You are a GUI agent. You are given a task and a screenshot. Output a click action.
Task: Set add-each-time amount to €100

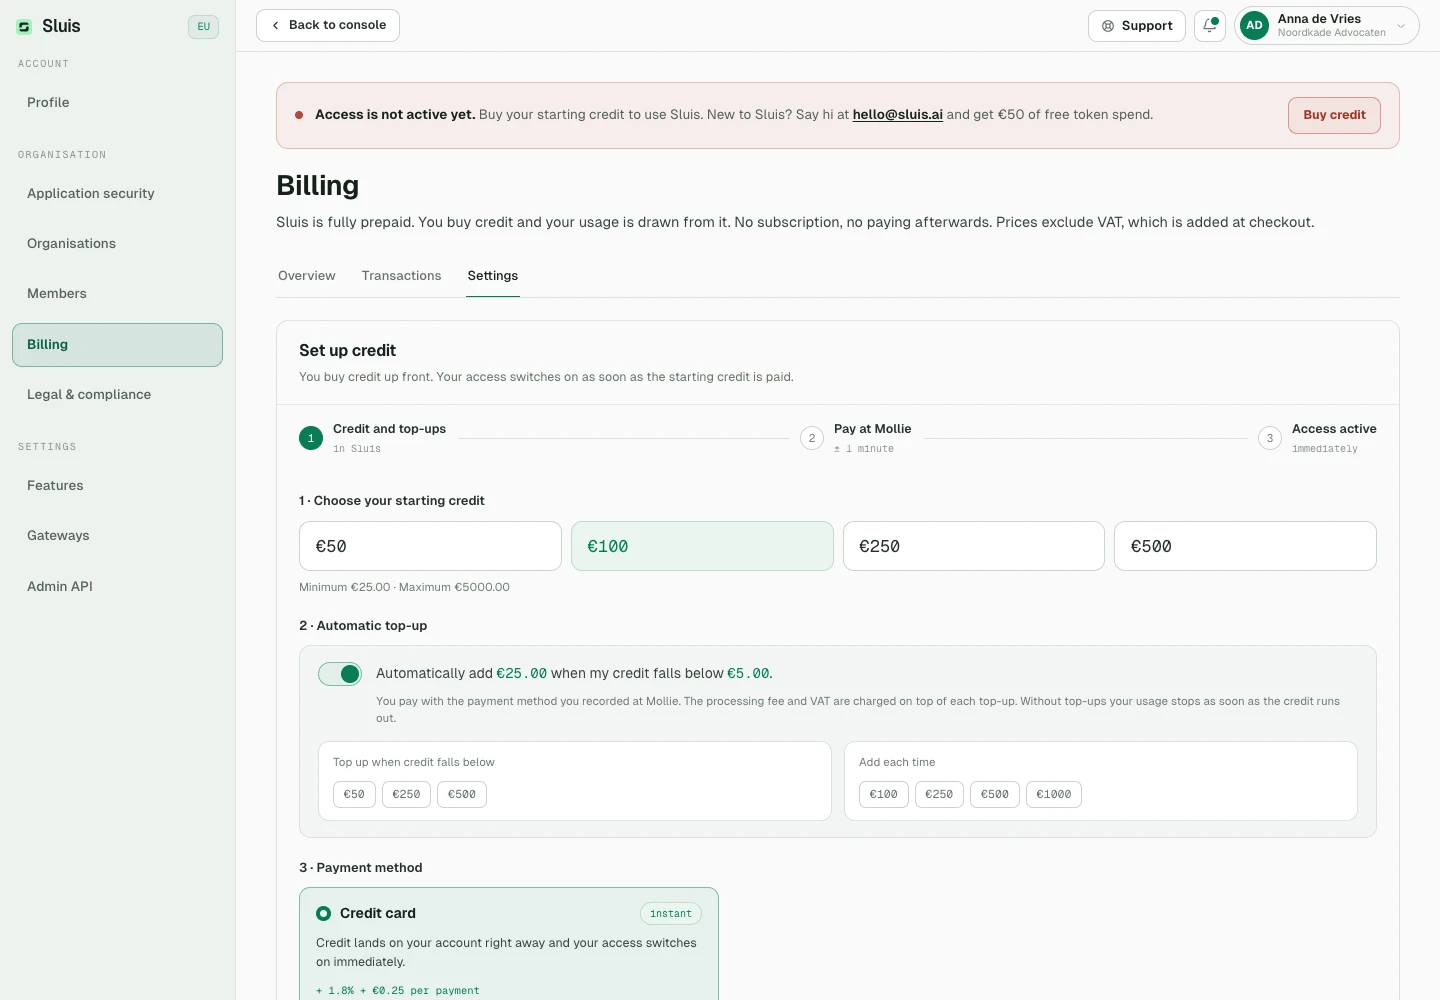[884, 794]
